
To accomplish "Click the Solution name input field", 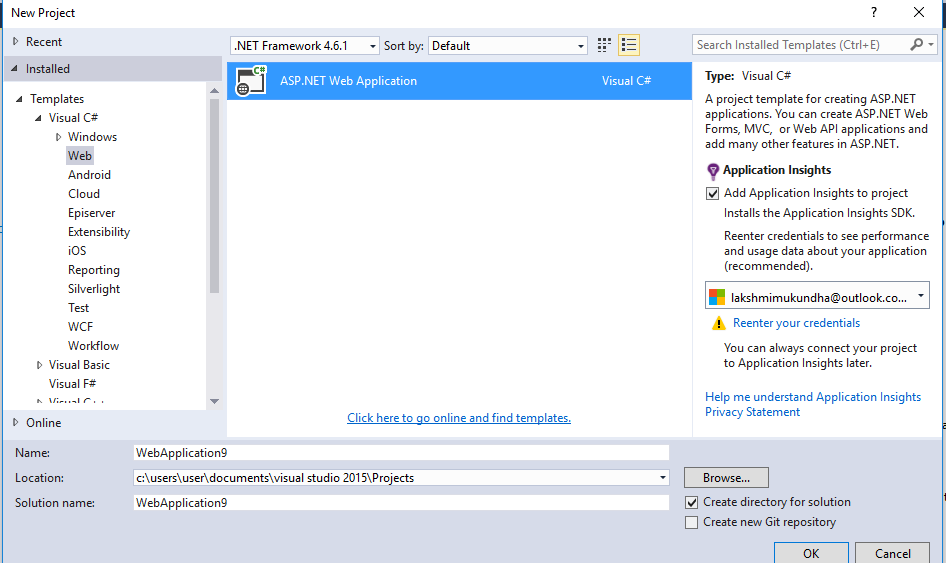I will pos(401,503).
